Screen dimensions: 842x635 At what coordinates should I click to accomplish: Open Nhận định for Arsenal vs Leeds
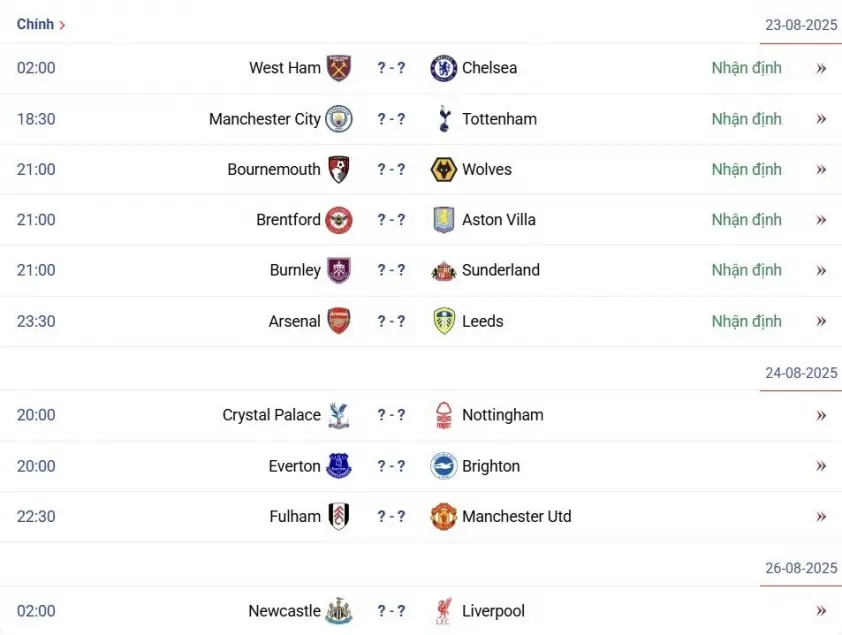(x=746, y=321)
